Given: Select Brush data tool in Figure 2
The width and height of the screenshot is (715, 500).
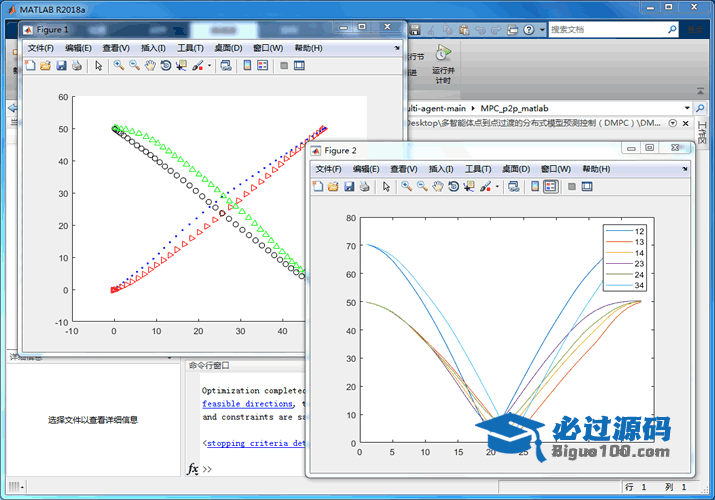Looking at the screenshot, I should [x=485, y=186].
